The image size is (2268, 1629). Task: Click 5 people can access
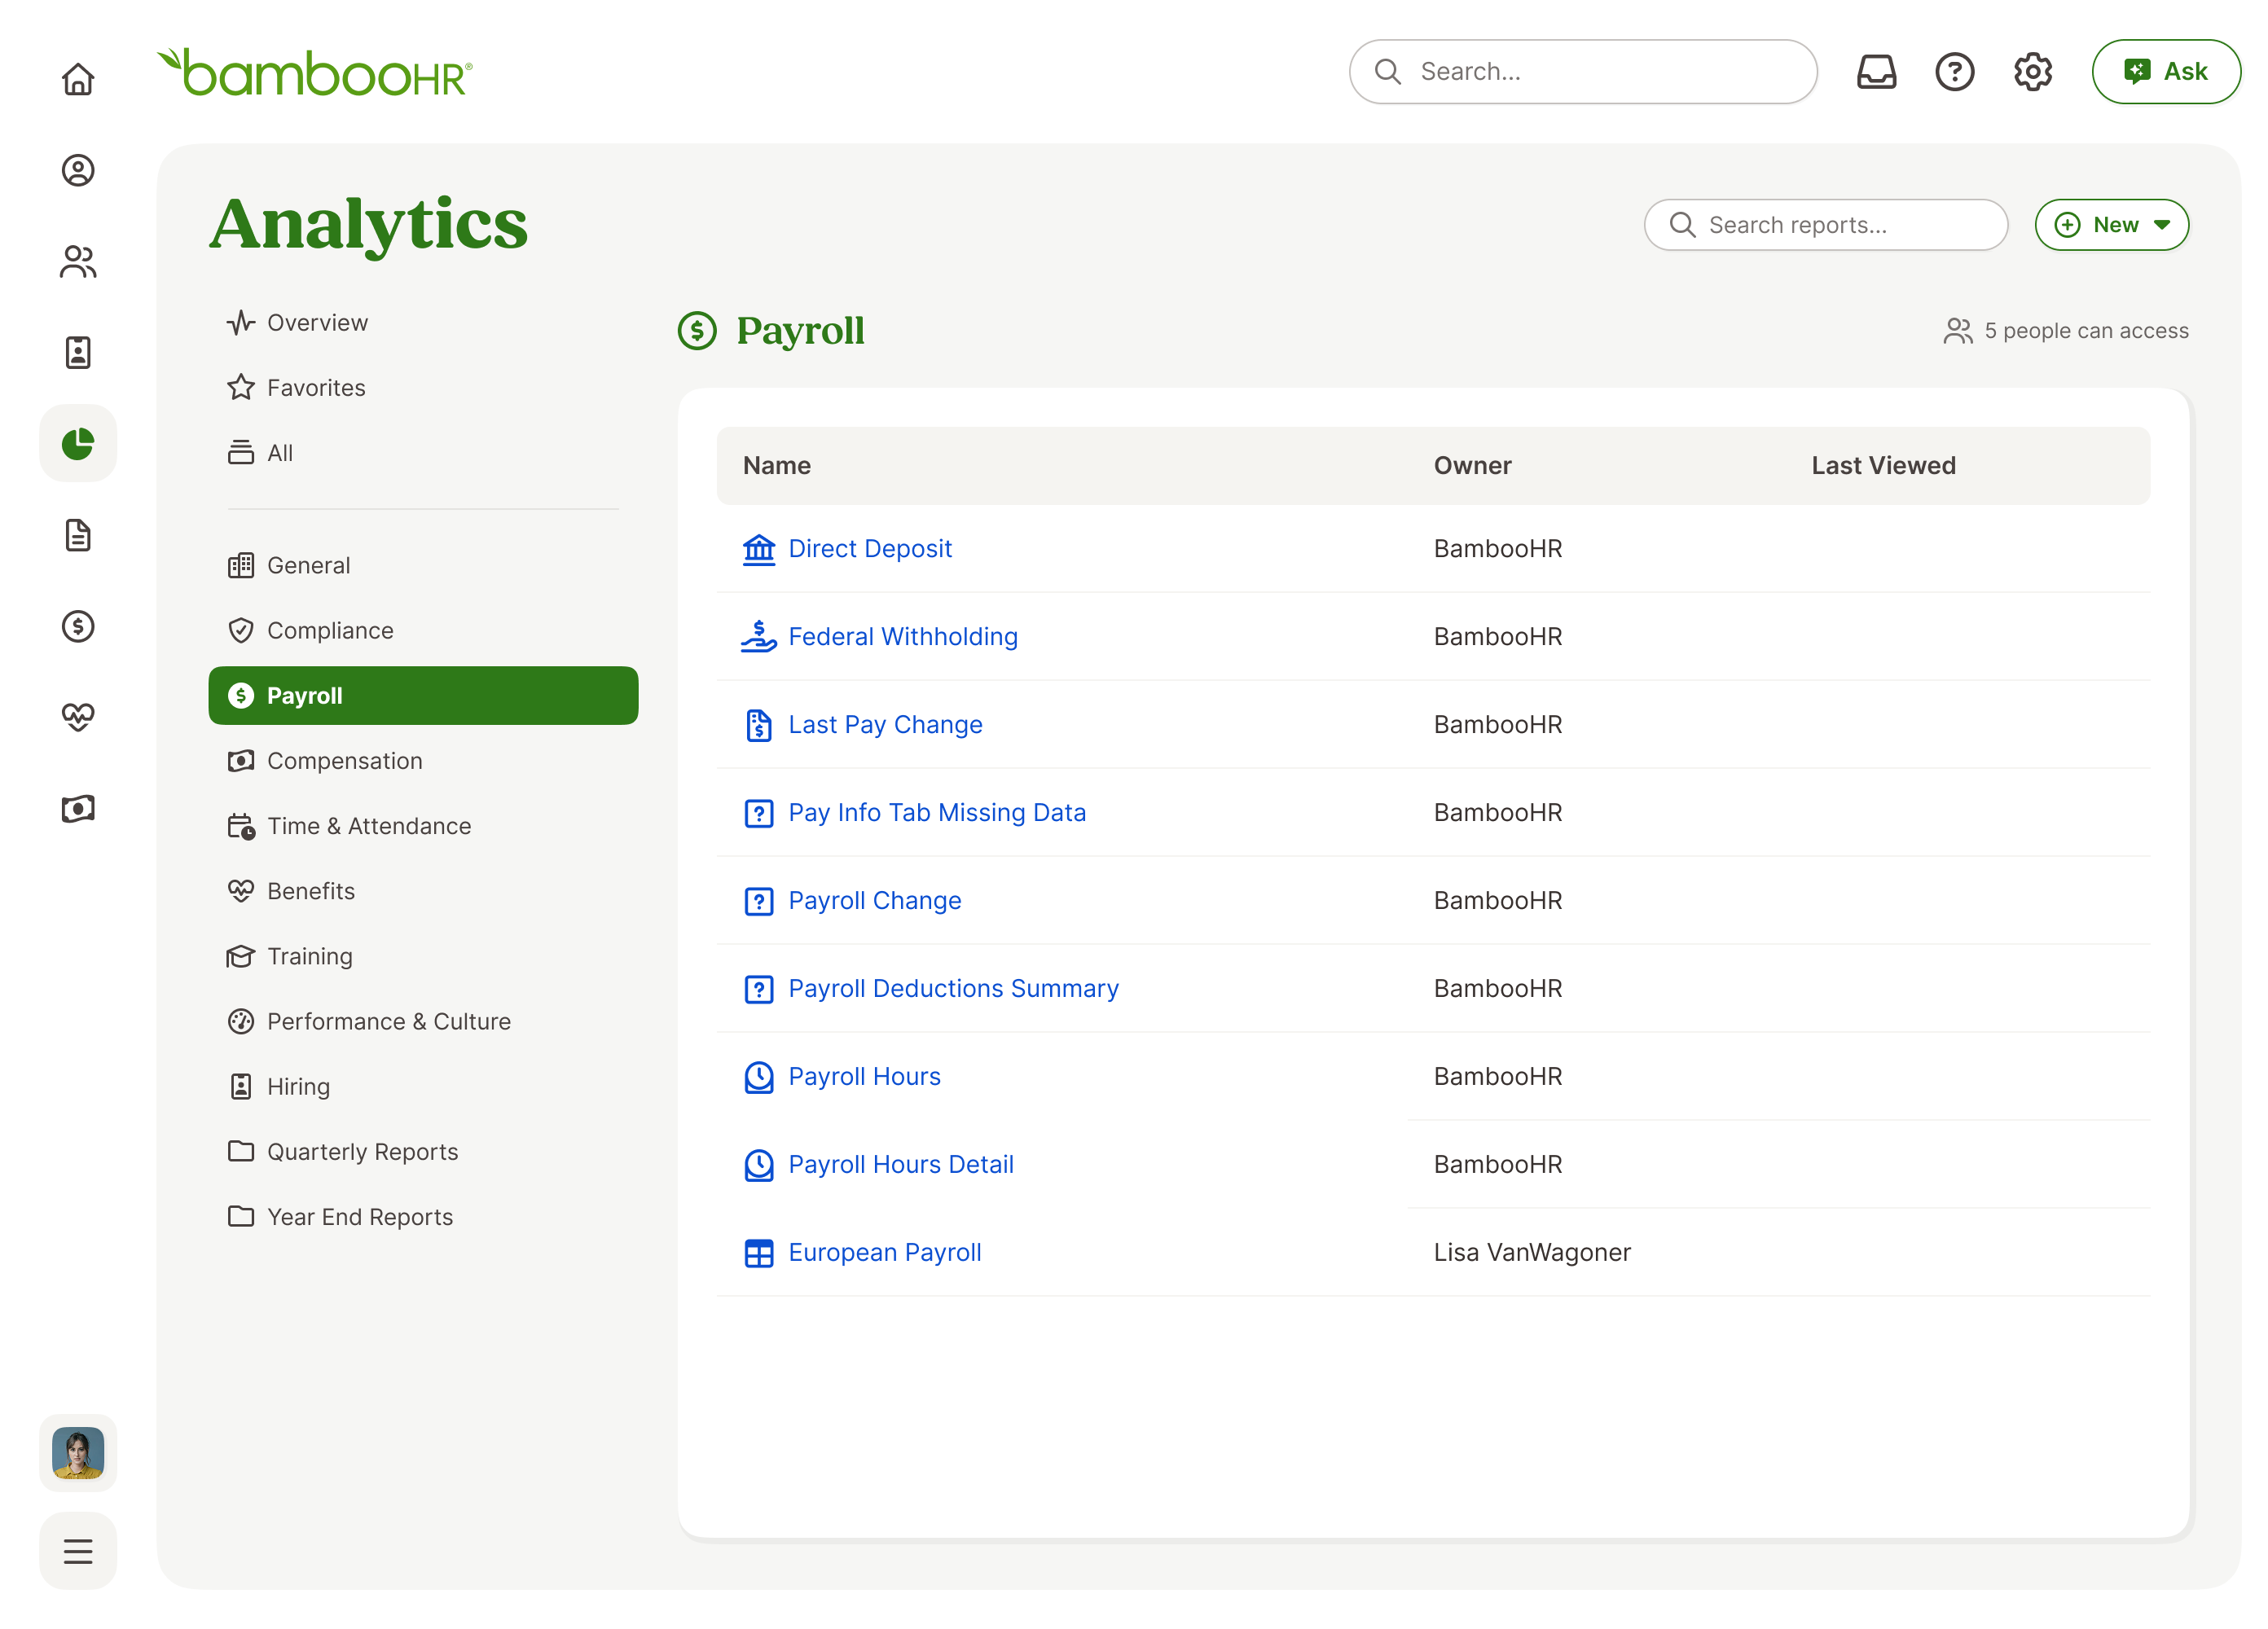2065,331
